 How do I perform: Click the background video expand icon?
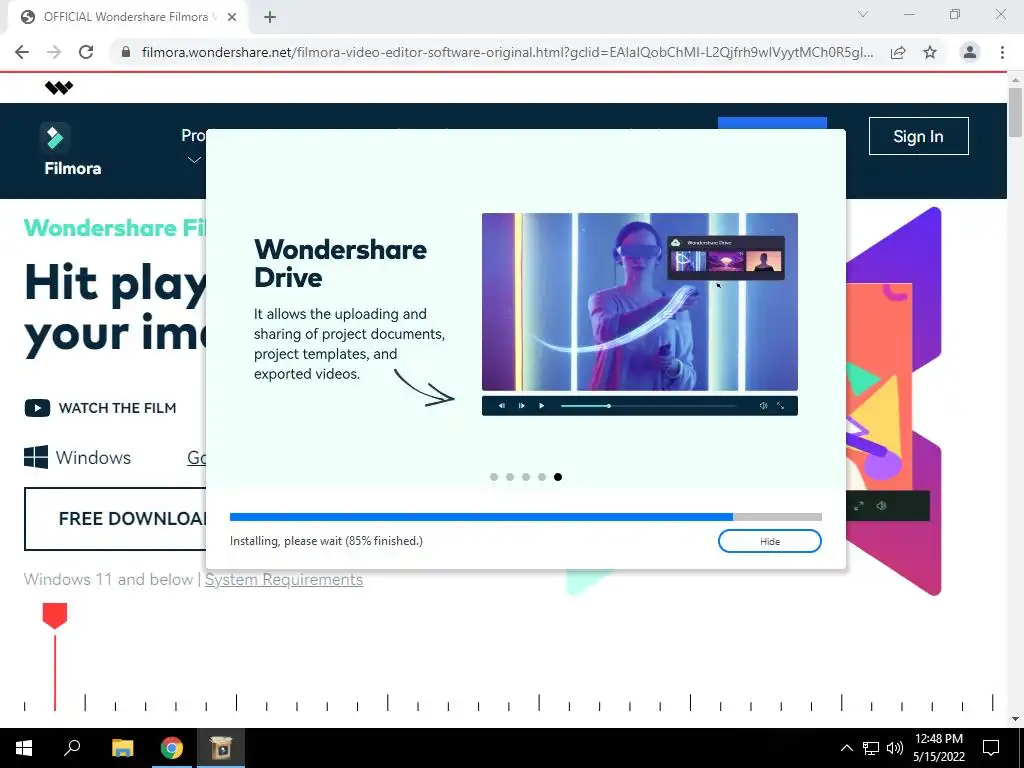[859, 505]
